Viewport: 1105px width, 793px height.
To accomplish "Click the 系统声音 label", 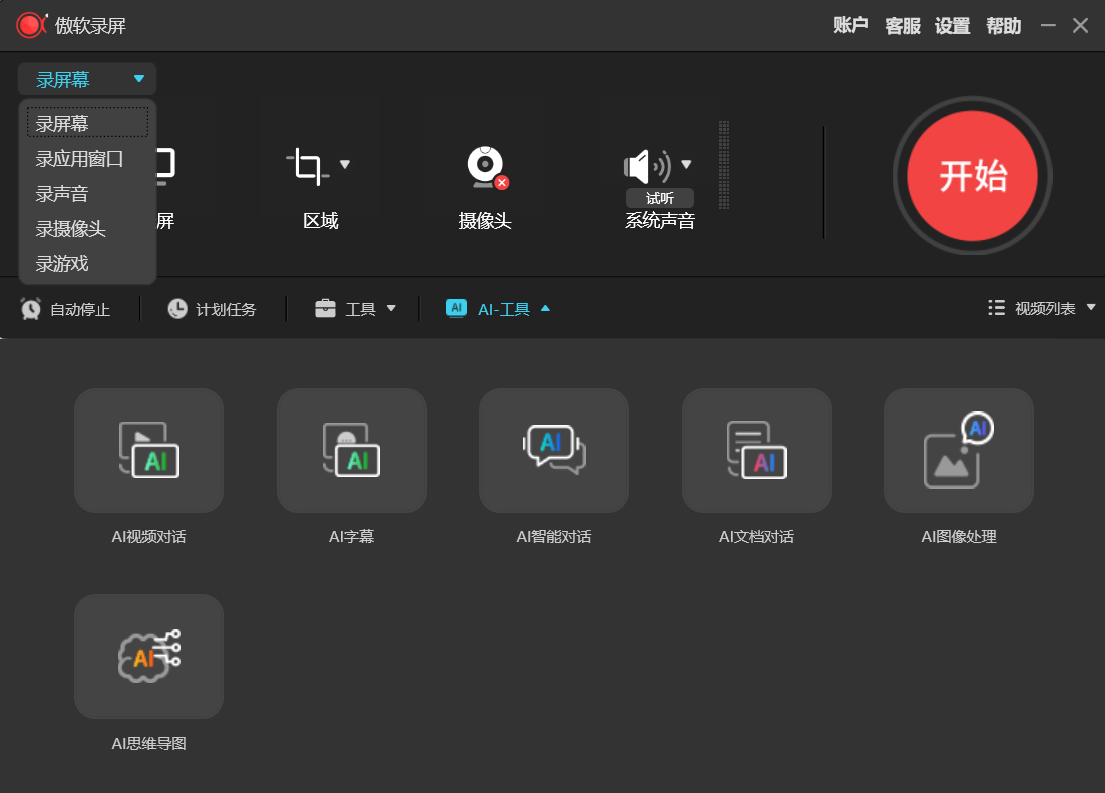I will (x=660, y=221).
